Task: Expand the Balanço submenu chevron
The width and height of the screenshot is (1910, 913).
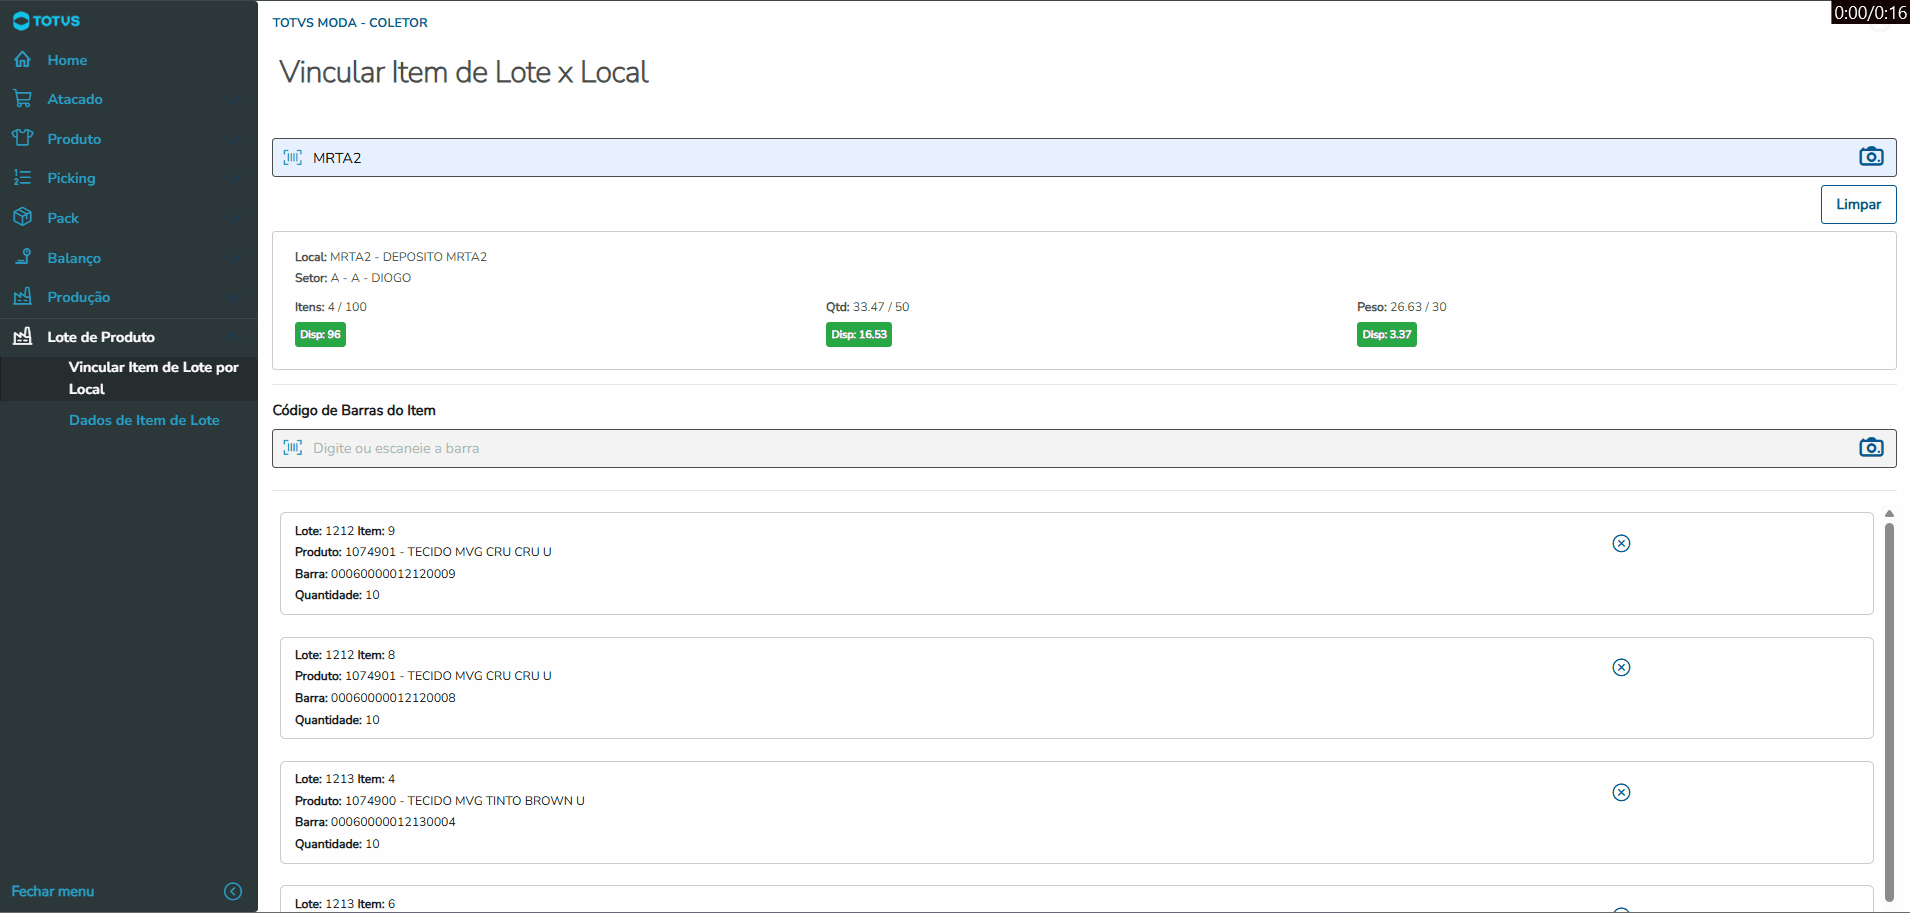Action: pos(232,258)
